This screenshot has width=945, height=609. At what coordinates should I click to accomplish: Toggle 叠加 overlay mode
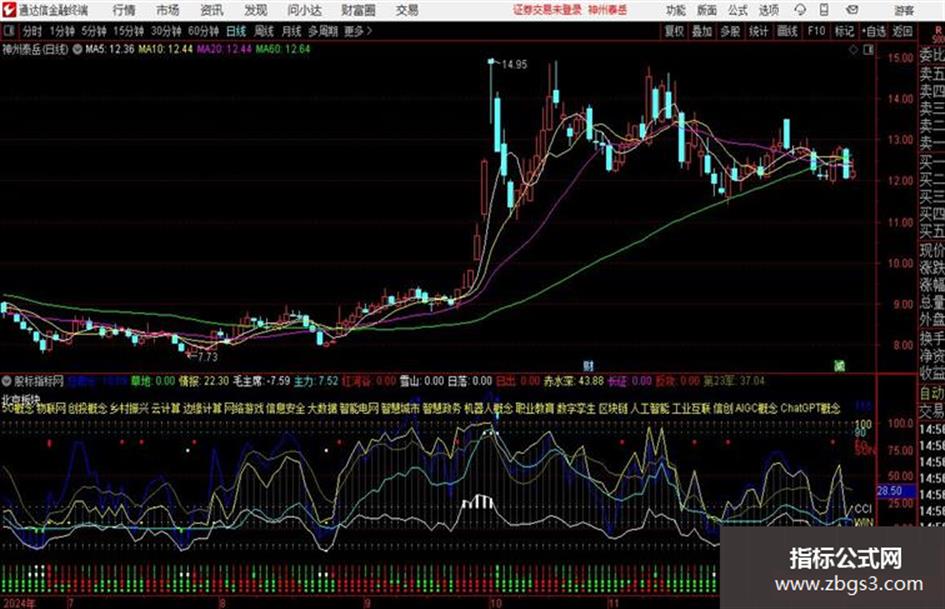pyautogui.click(x=702, y=31)
